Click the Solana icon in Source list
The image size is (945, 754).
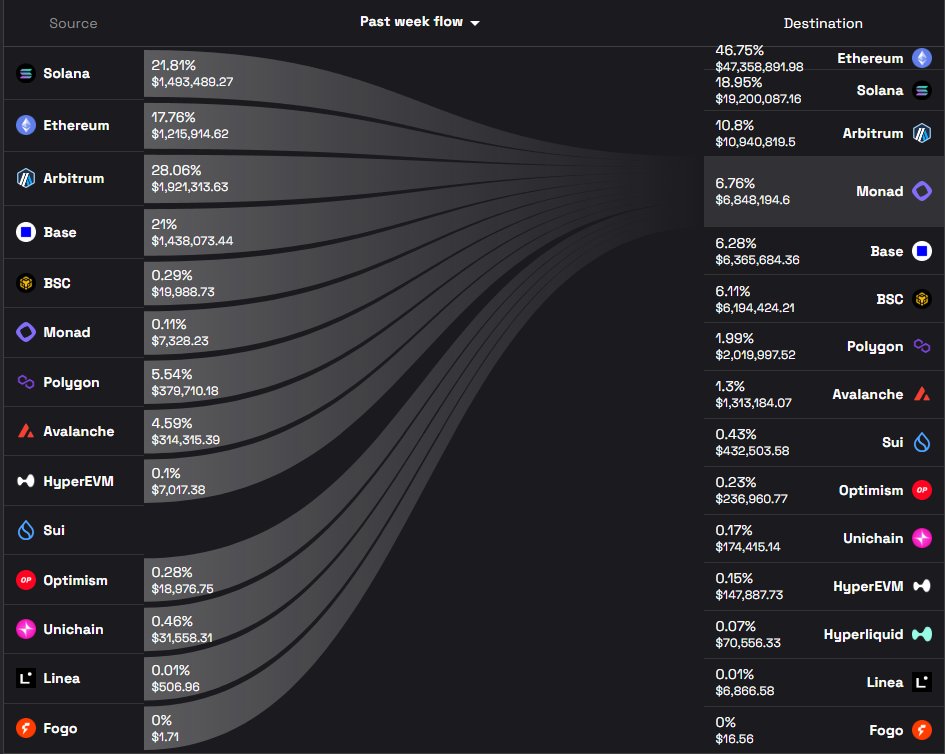pyautogui.click(x=26, y=74)
